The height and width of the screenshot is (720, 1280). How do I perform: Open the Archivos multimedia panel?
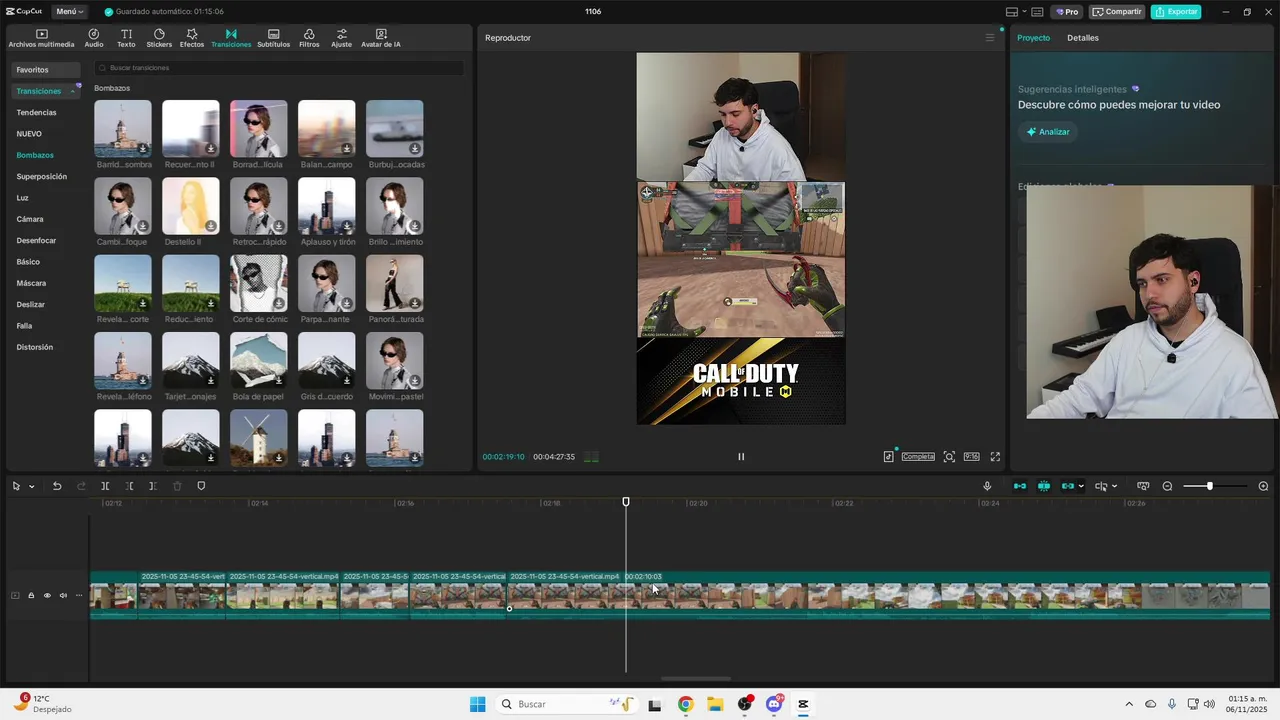[x=41, y=38]
